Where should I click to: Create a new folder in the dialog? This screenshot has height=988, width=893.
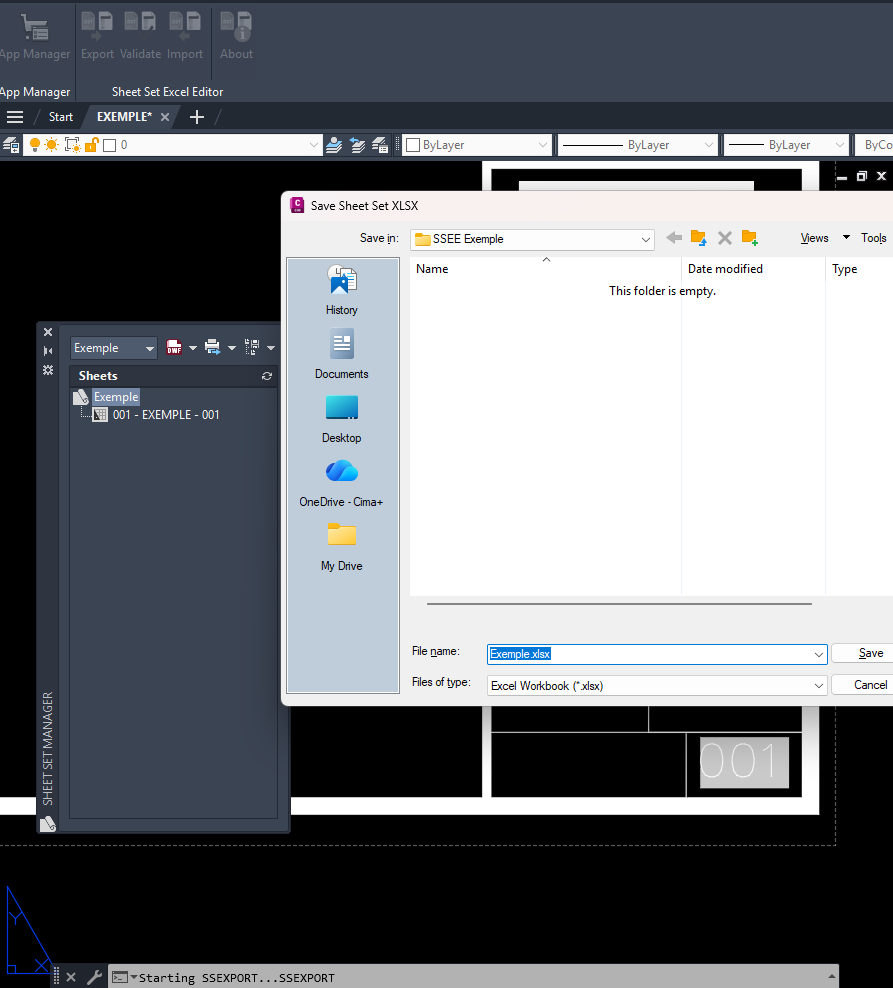749,238
